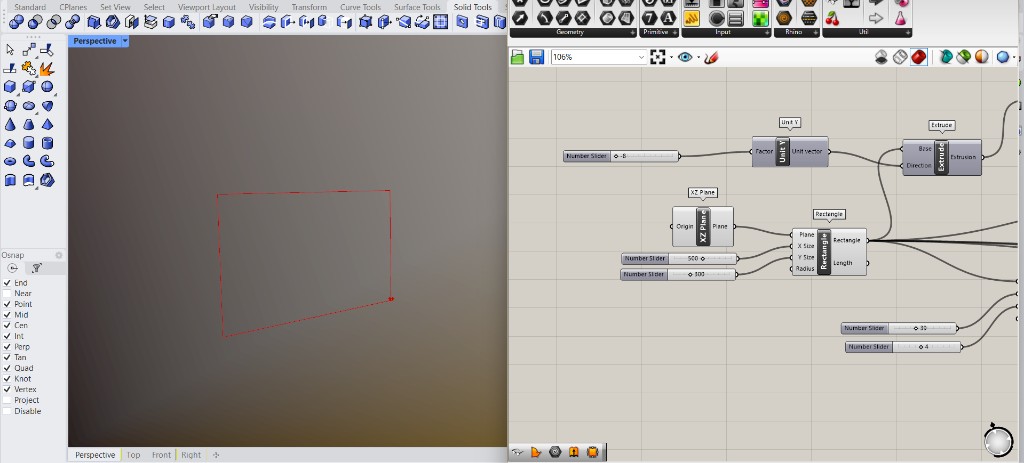Add a new viewport tab plus icon
This screenshot has height=463, width=1024.
click(x=216, y=455)
